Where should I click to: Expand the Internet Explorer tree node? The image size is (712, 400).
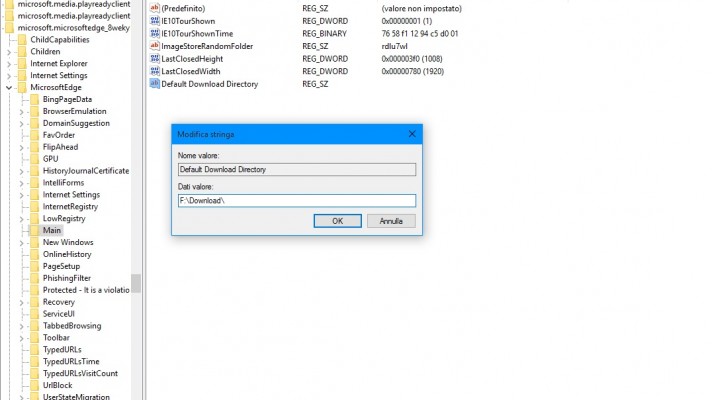click(9, 64)
